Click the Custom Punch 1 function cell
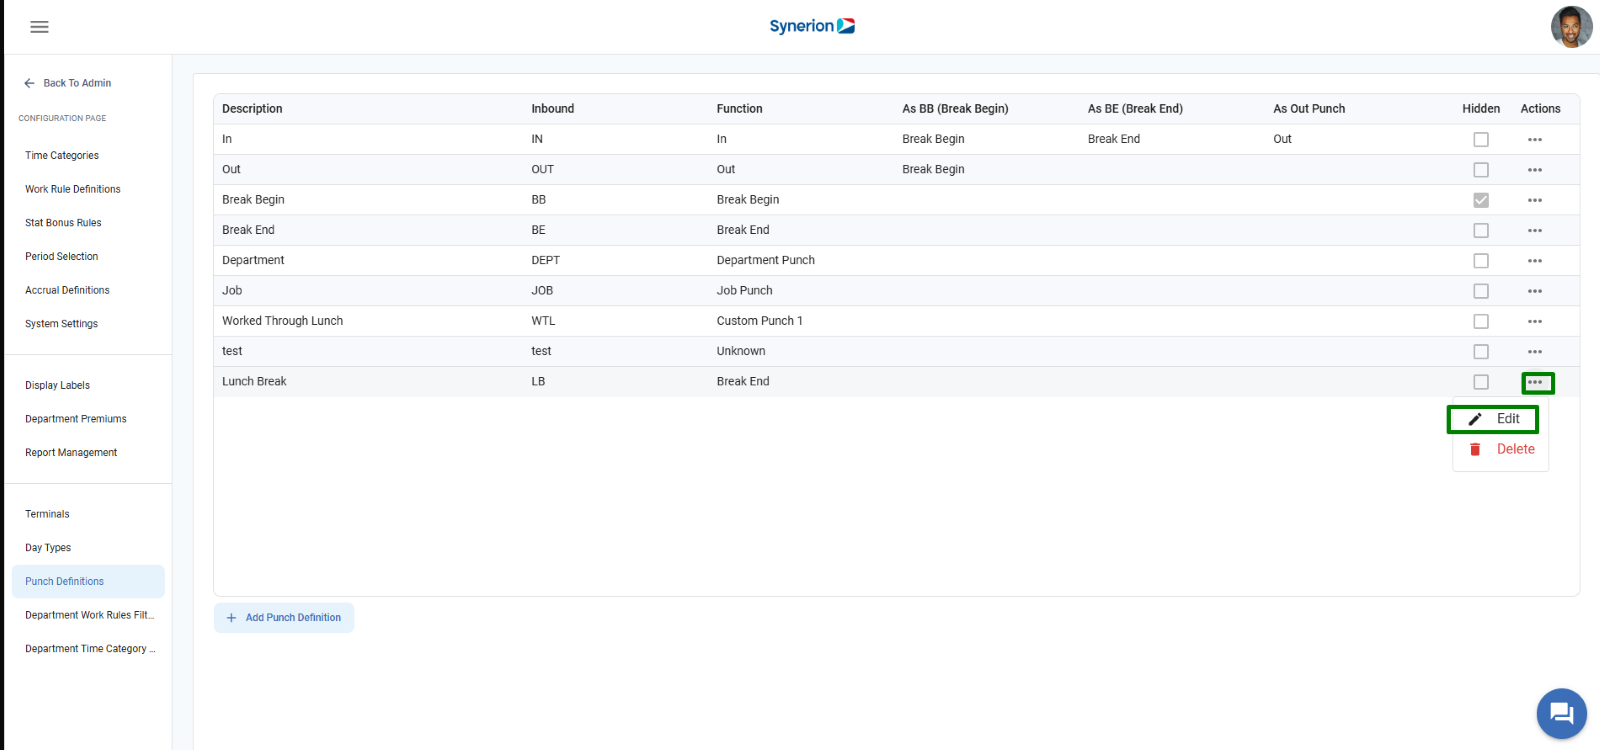The image size is (1600, 750). (x=760, y=321)
